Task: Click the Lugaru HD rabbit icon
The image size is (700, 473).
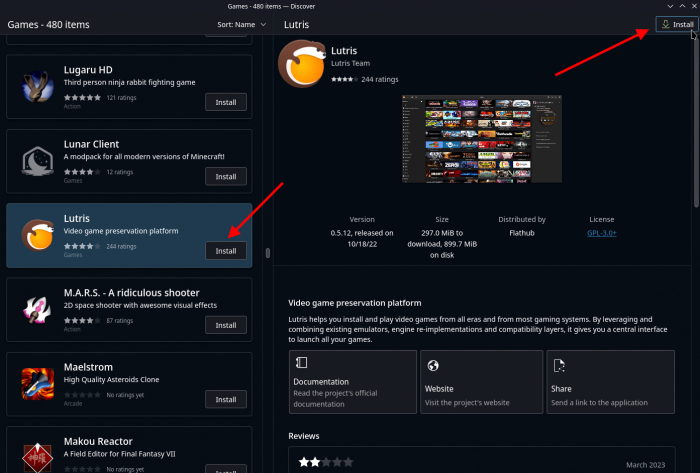Action: tap(38, 87)
